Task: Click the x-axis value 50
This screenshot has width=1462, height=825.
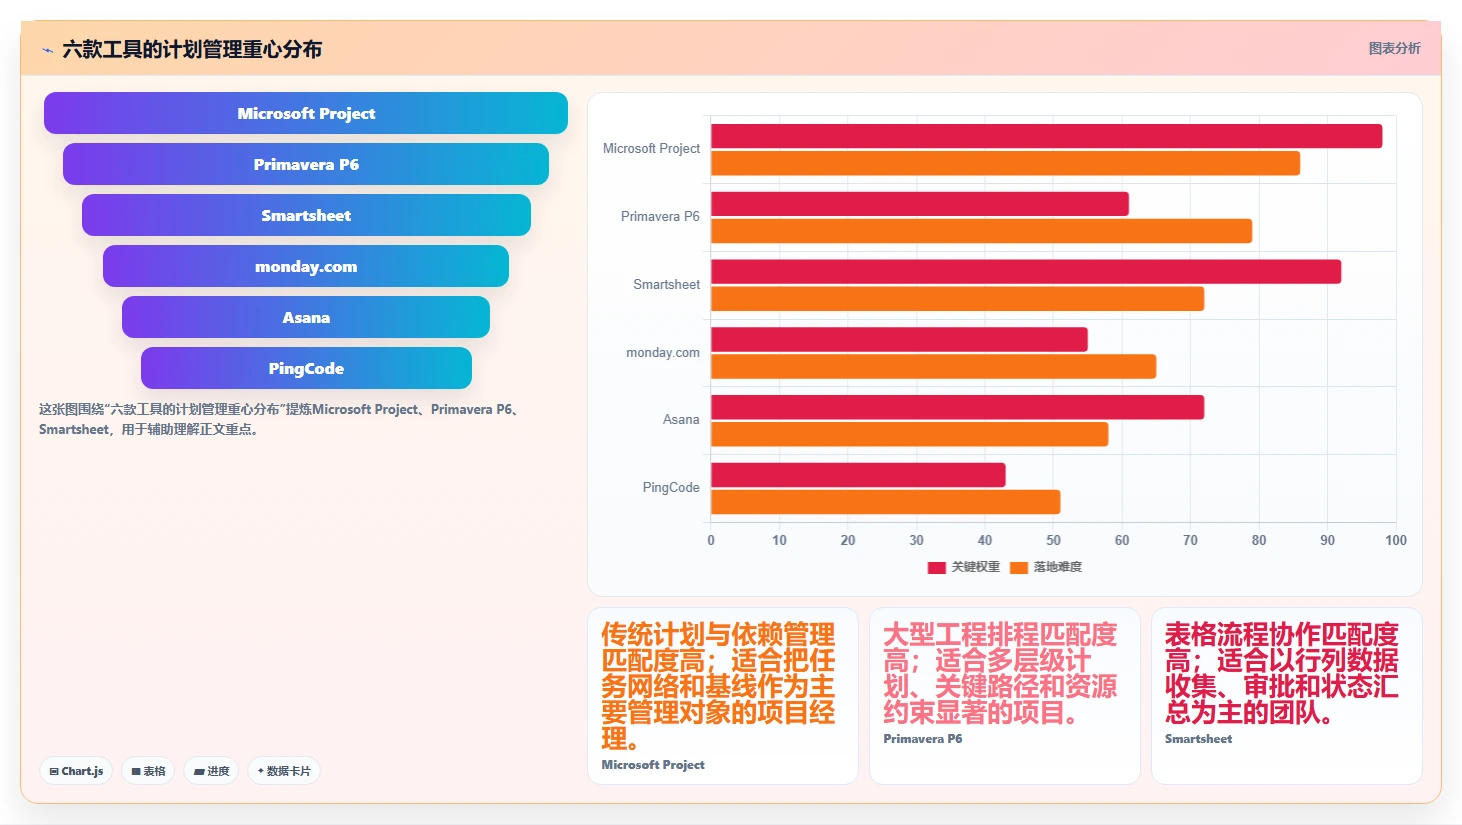Action: coord(1053,540)
